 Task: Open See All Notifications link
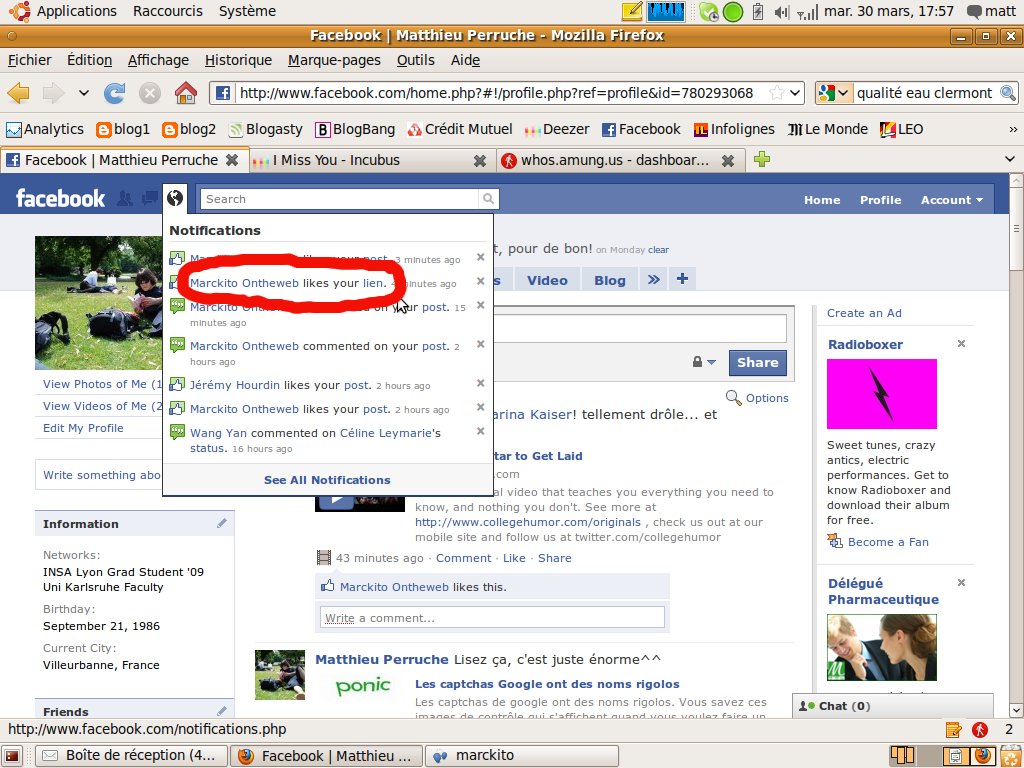click(x=327, y=480)
